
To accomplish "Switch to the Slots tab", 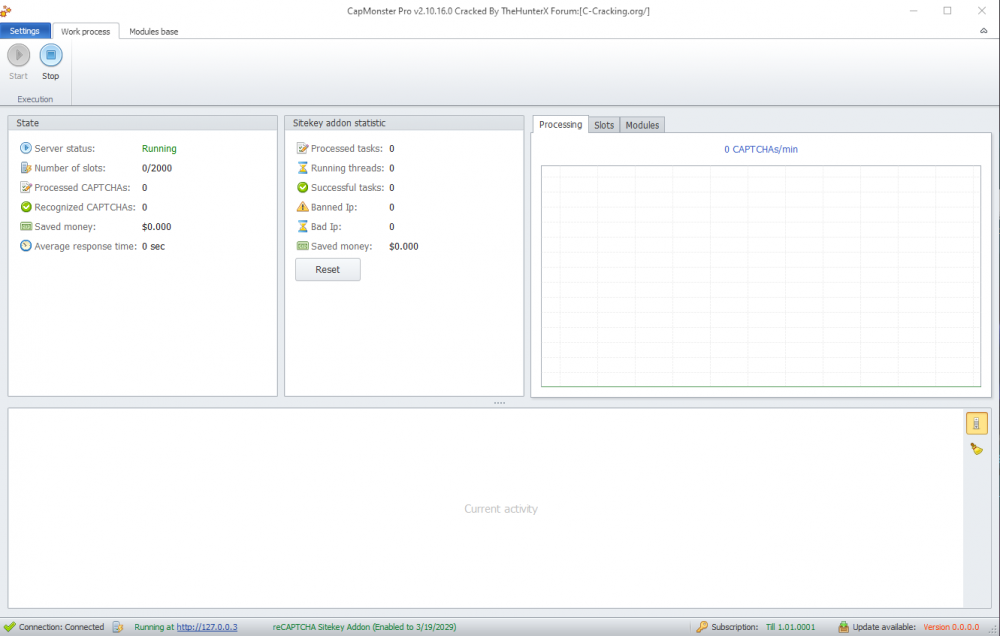I will pyautogui.click(x=604, y=125).
